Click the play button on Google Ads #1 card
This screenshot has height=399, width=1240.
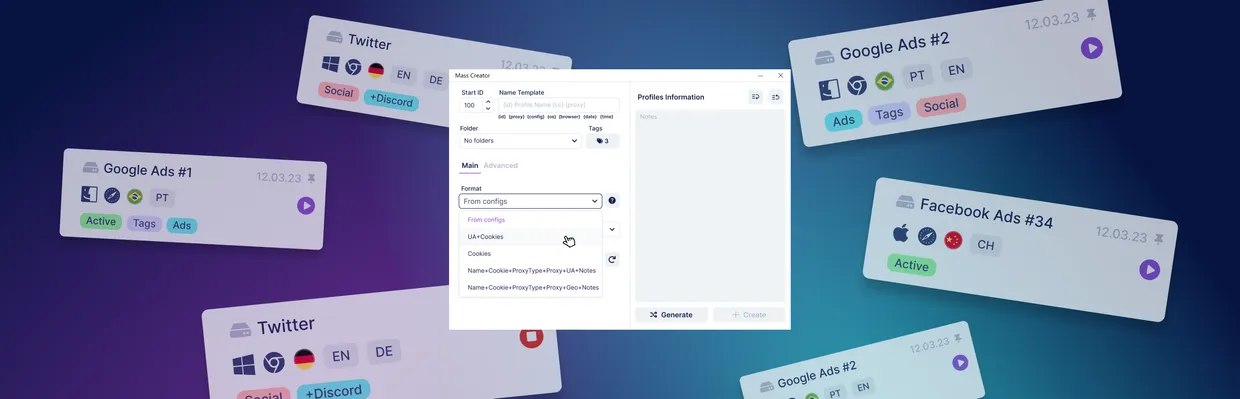306,206
